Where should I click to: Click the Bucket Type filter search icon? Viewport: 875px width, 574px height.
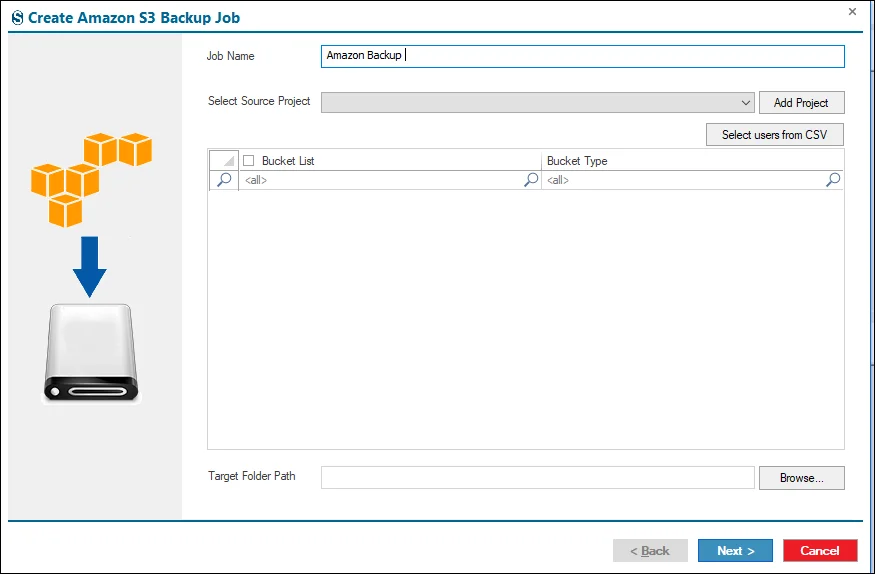(x=833, y=179)
